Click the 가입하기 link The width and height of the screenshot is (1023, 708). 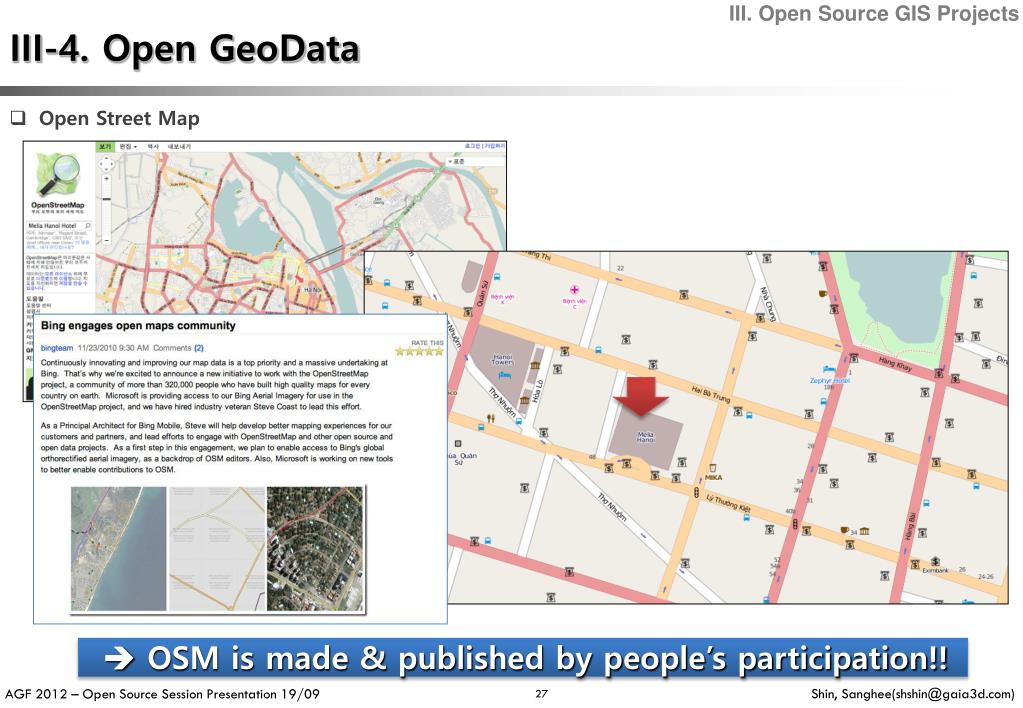pyautogui.click(x=493, y=146)
